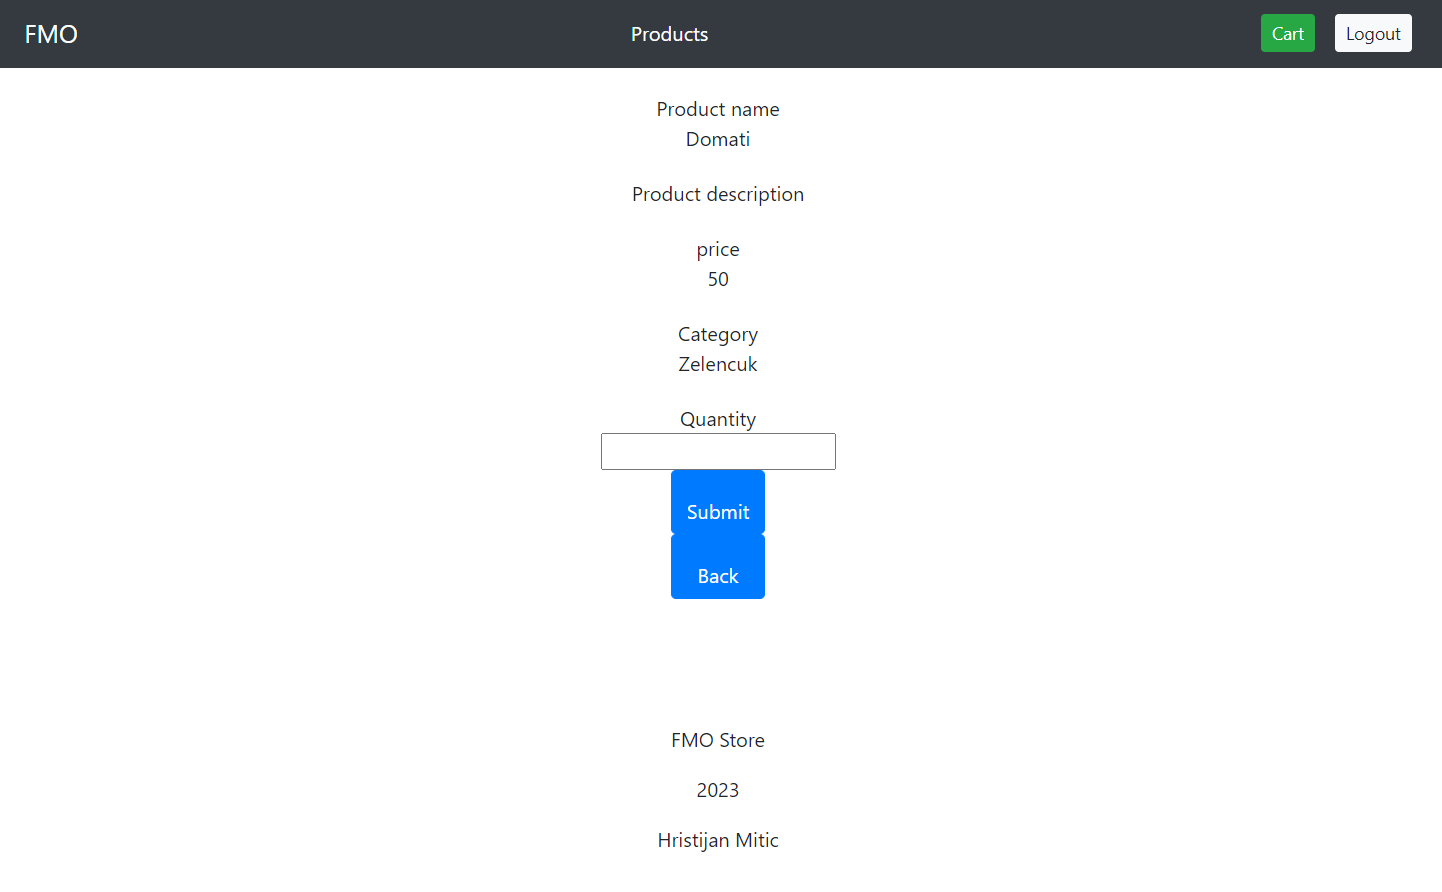
Task: Click the Hristijan Mitic footer name
Action: 718,840
